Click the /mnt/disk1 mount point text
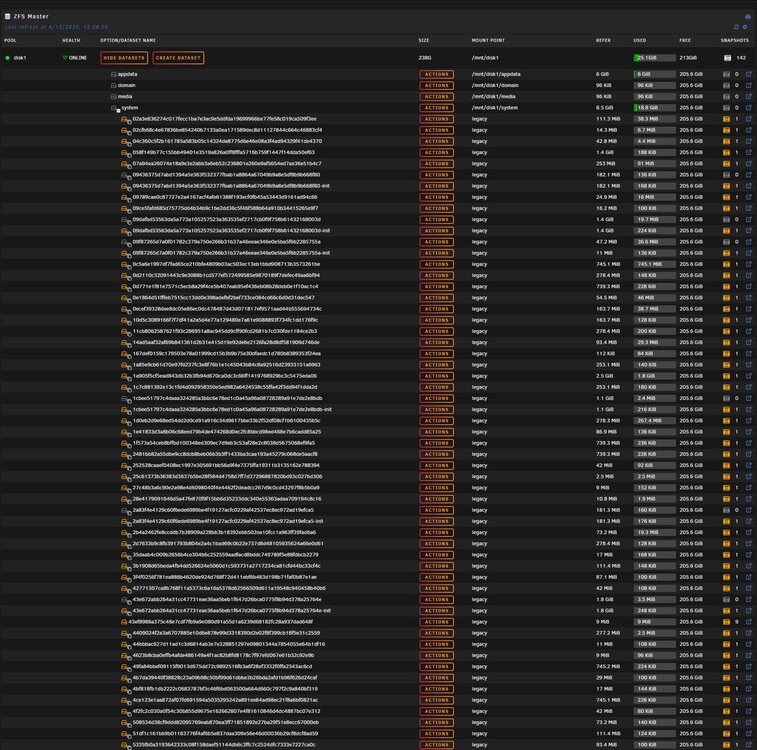 [485, 58]
